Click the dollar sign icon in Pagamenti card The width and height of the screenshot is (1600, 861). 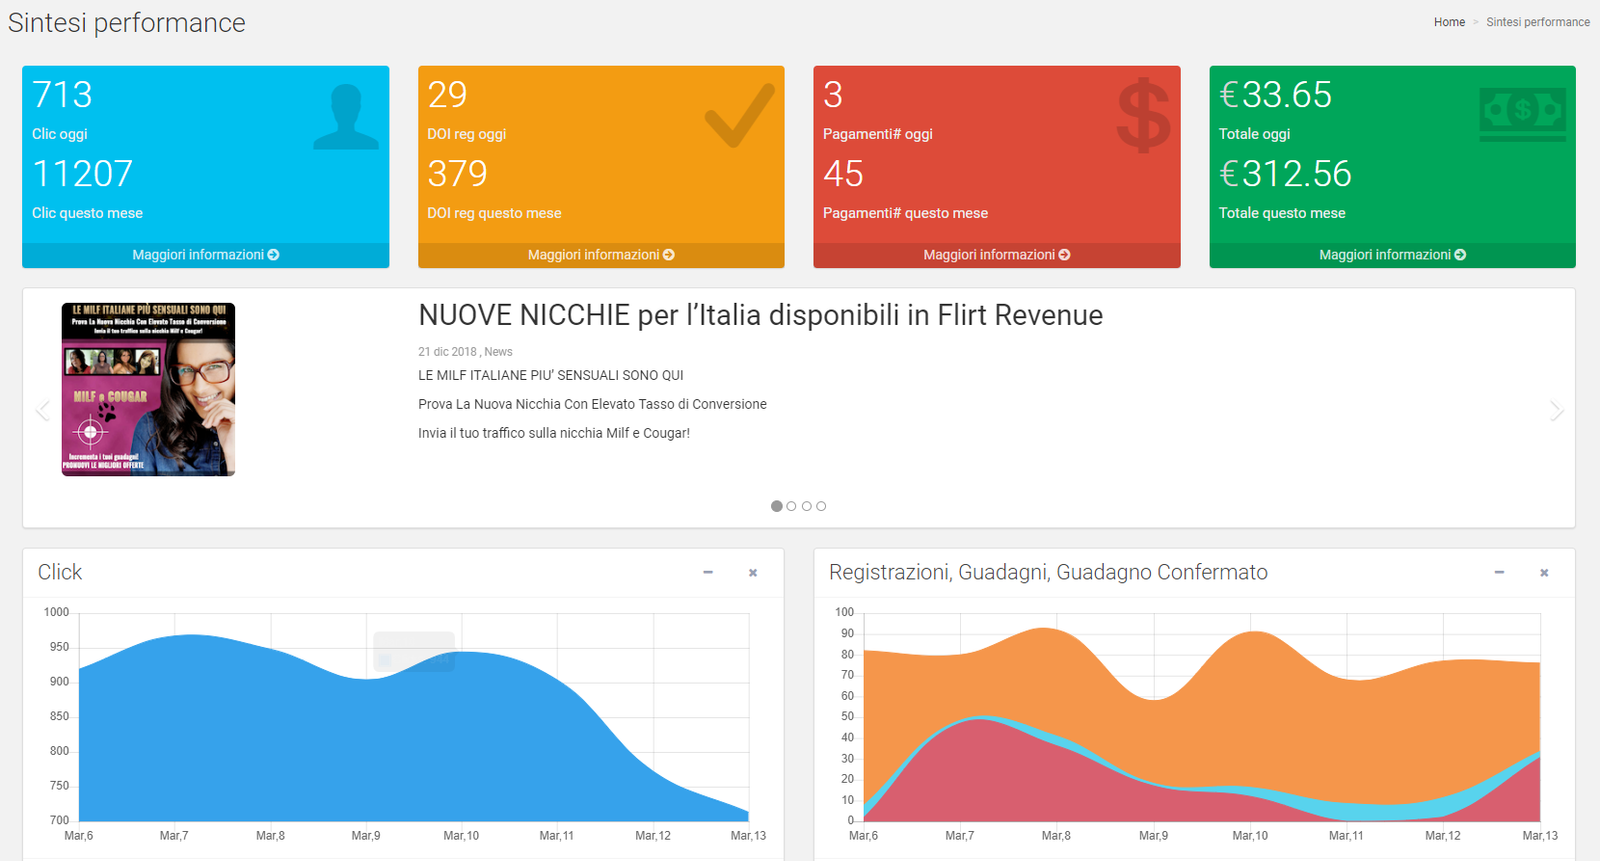[x=1143, y=117]
